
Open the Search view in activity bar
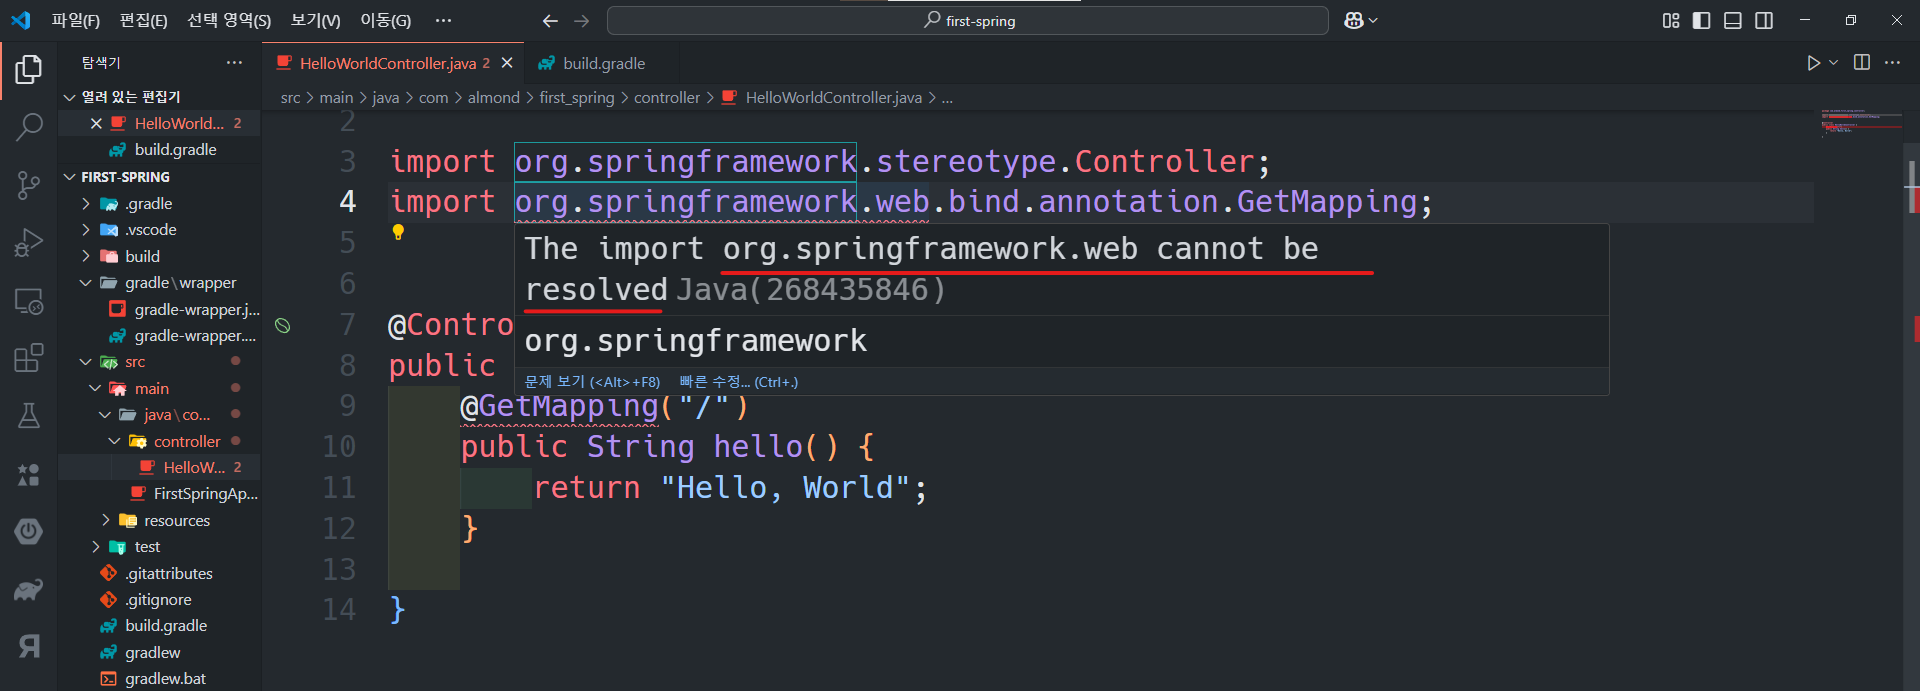tap(29, 127)
